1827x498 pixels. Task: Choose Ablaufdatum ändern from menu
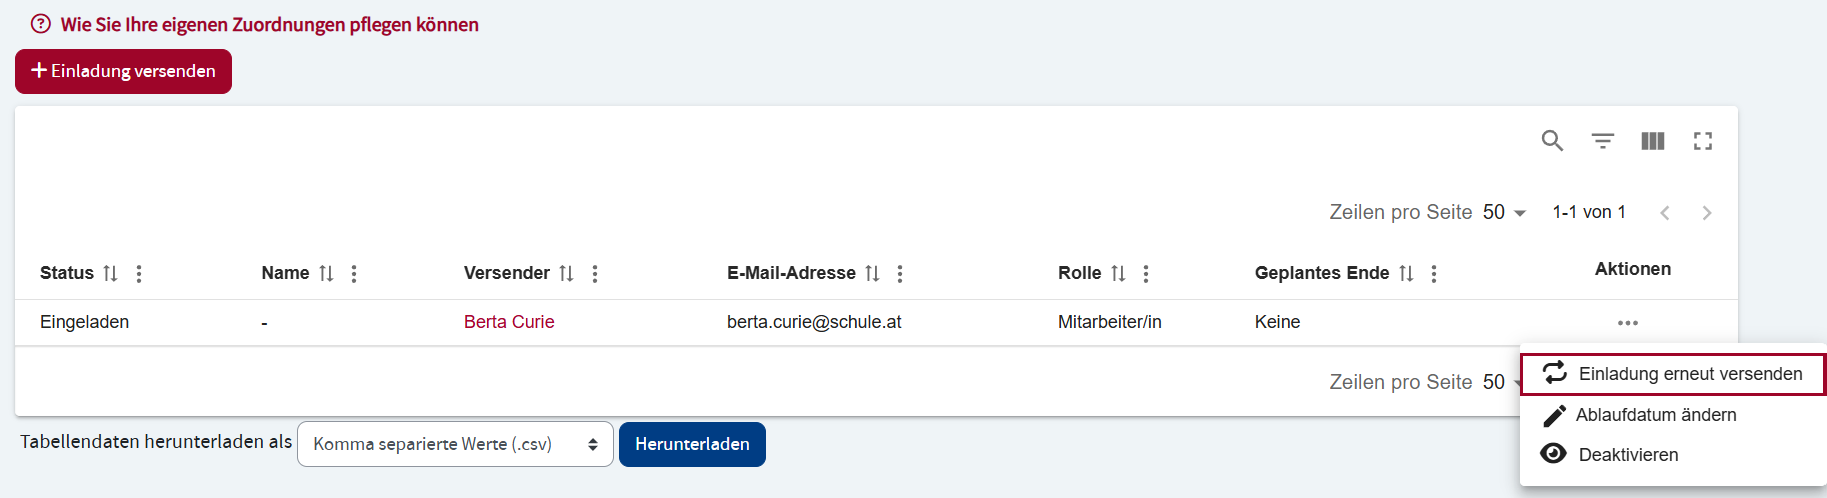[x=1655, y=415]
